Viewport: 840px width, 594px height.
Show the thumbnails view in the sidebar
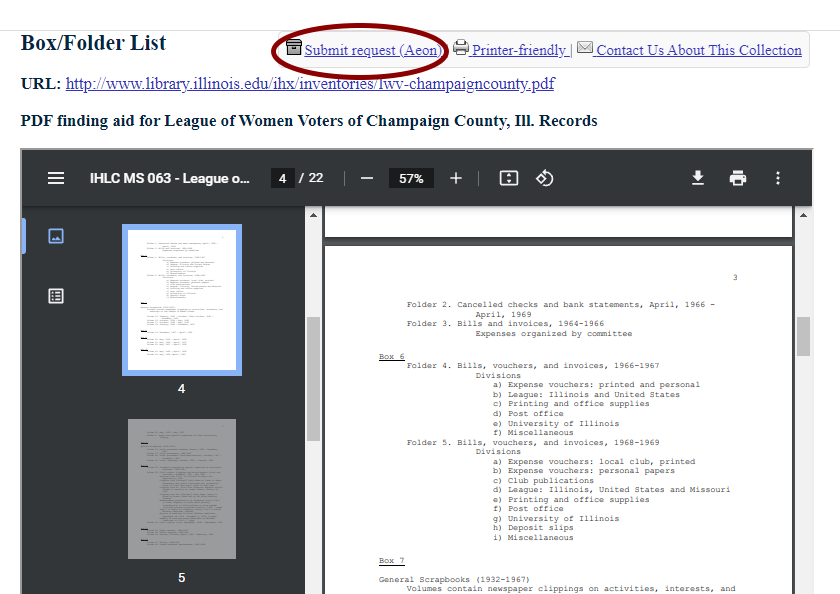(56, 236)
